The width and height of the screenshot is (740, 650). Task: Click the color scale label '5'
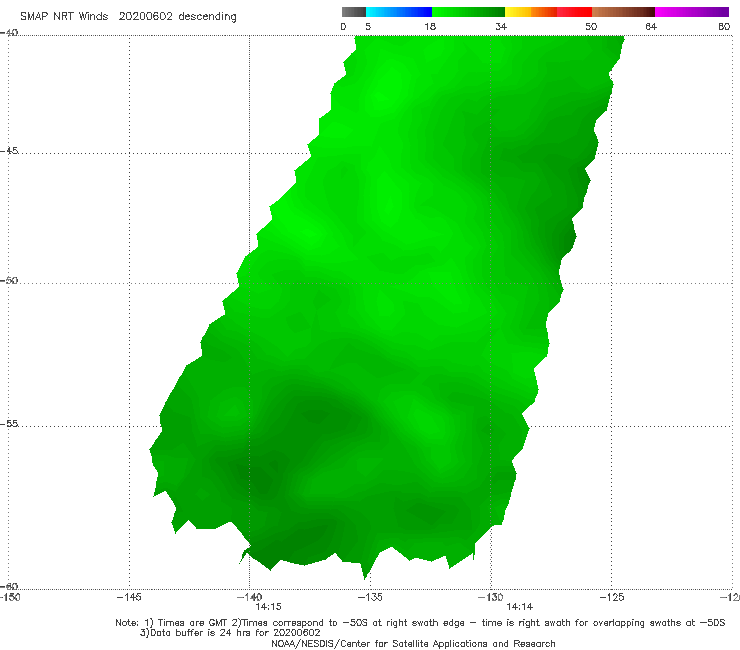point(368,27)
